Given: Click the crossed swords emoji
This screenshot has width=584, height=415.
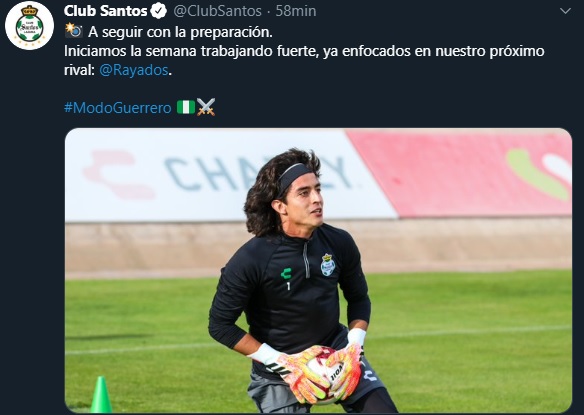Looking at the screenshot, I should point(206,107).
